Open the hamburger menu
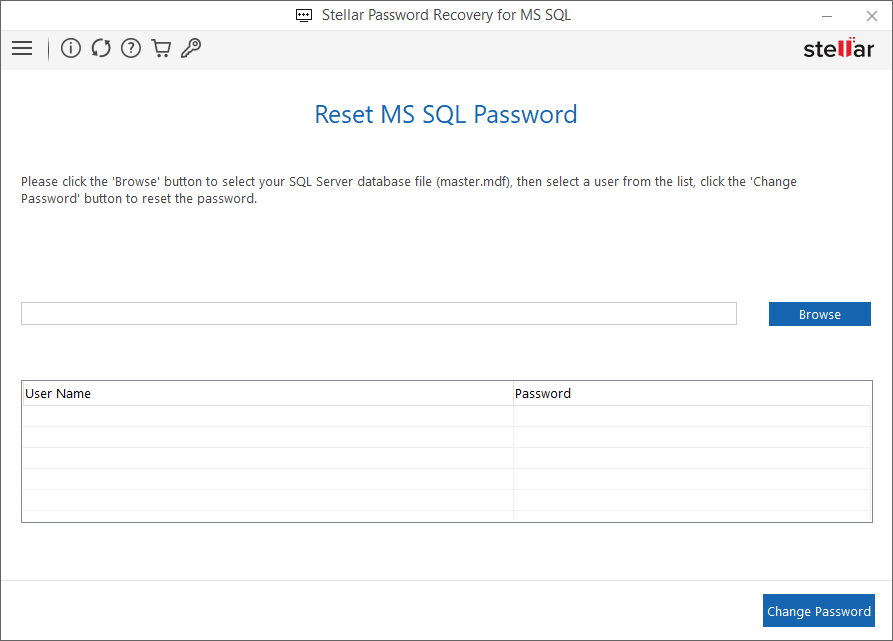893x641 pixels. 22,48
